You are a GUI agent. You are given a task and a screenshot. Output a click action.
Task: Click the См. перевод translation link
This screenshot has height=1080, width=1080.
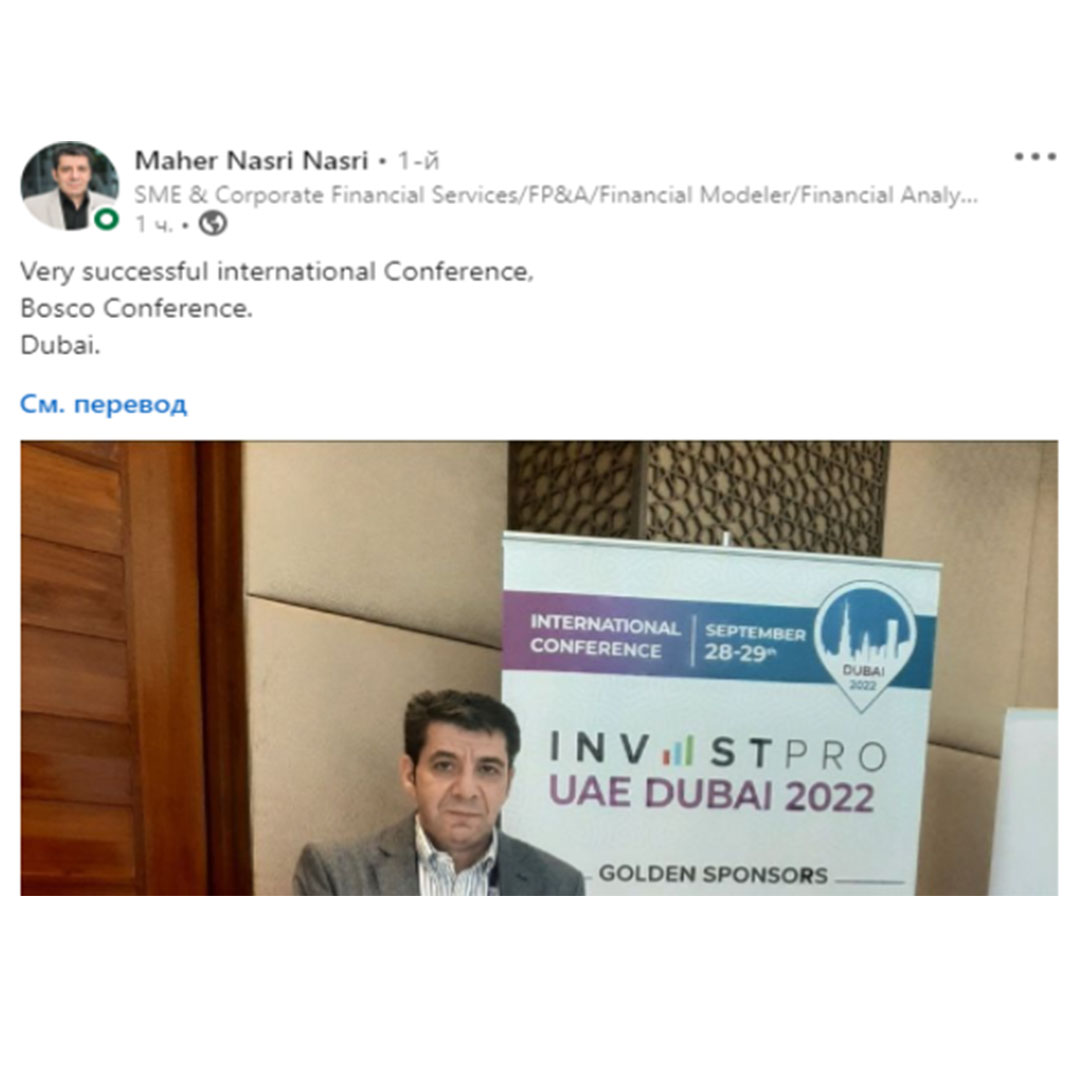pos(103,404)
